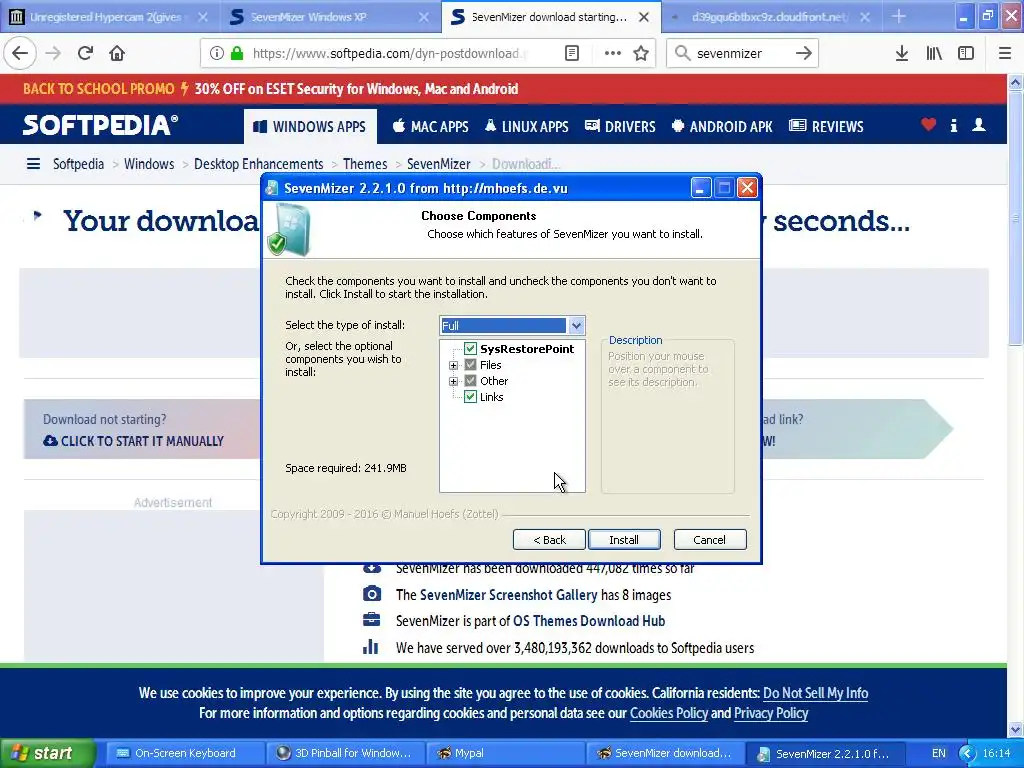
Task: Open the REVIEWS menu
Action: point(826,126)
